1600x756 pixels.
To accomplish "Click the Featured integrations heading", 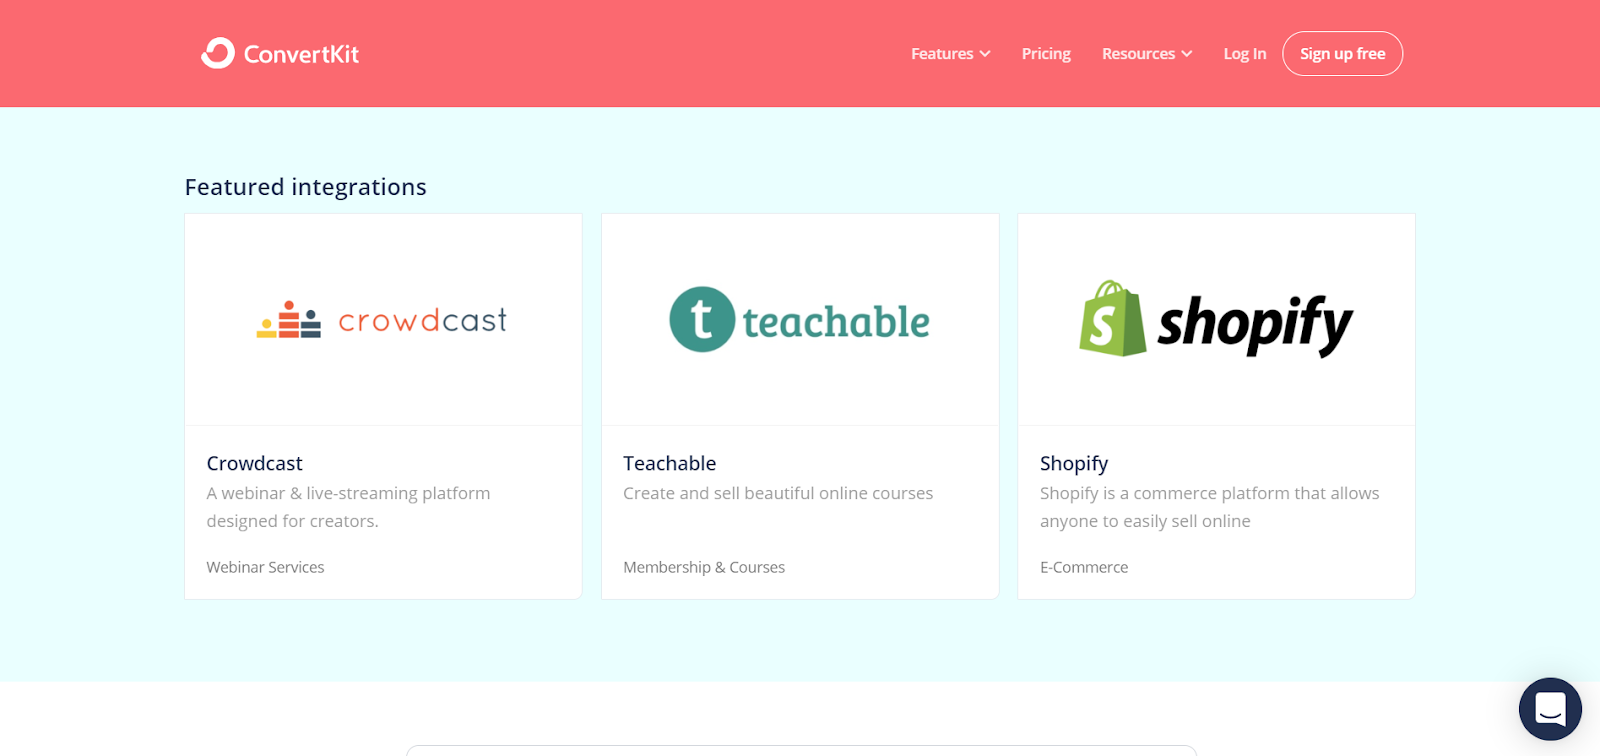I will pos(305,187).
